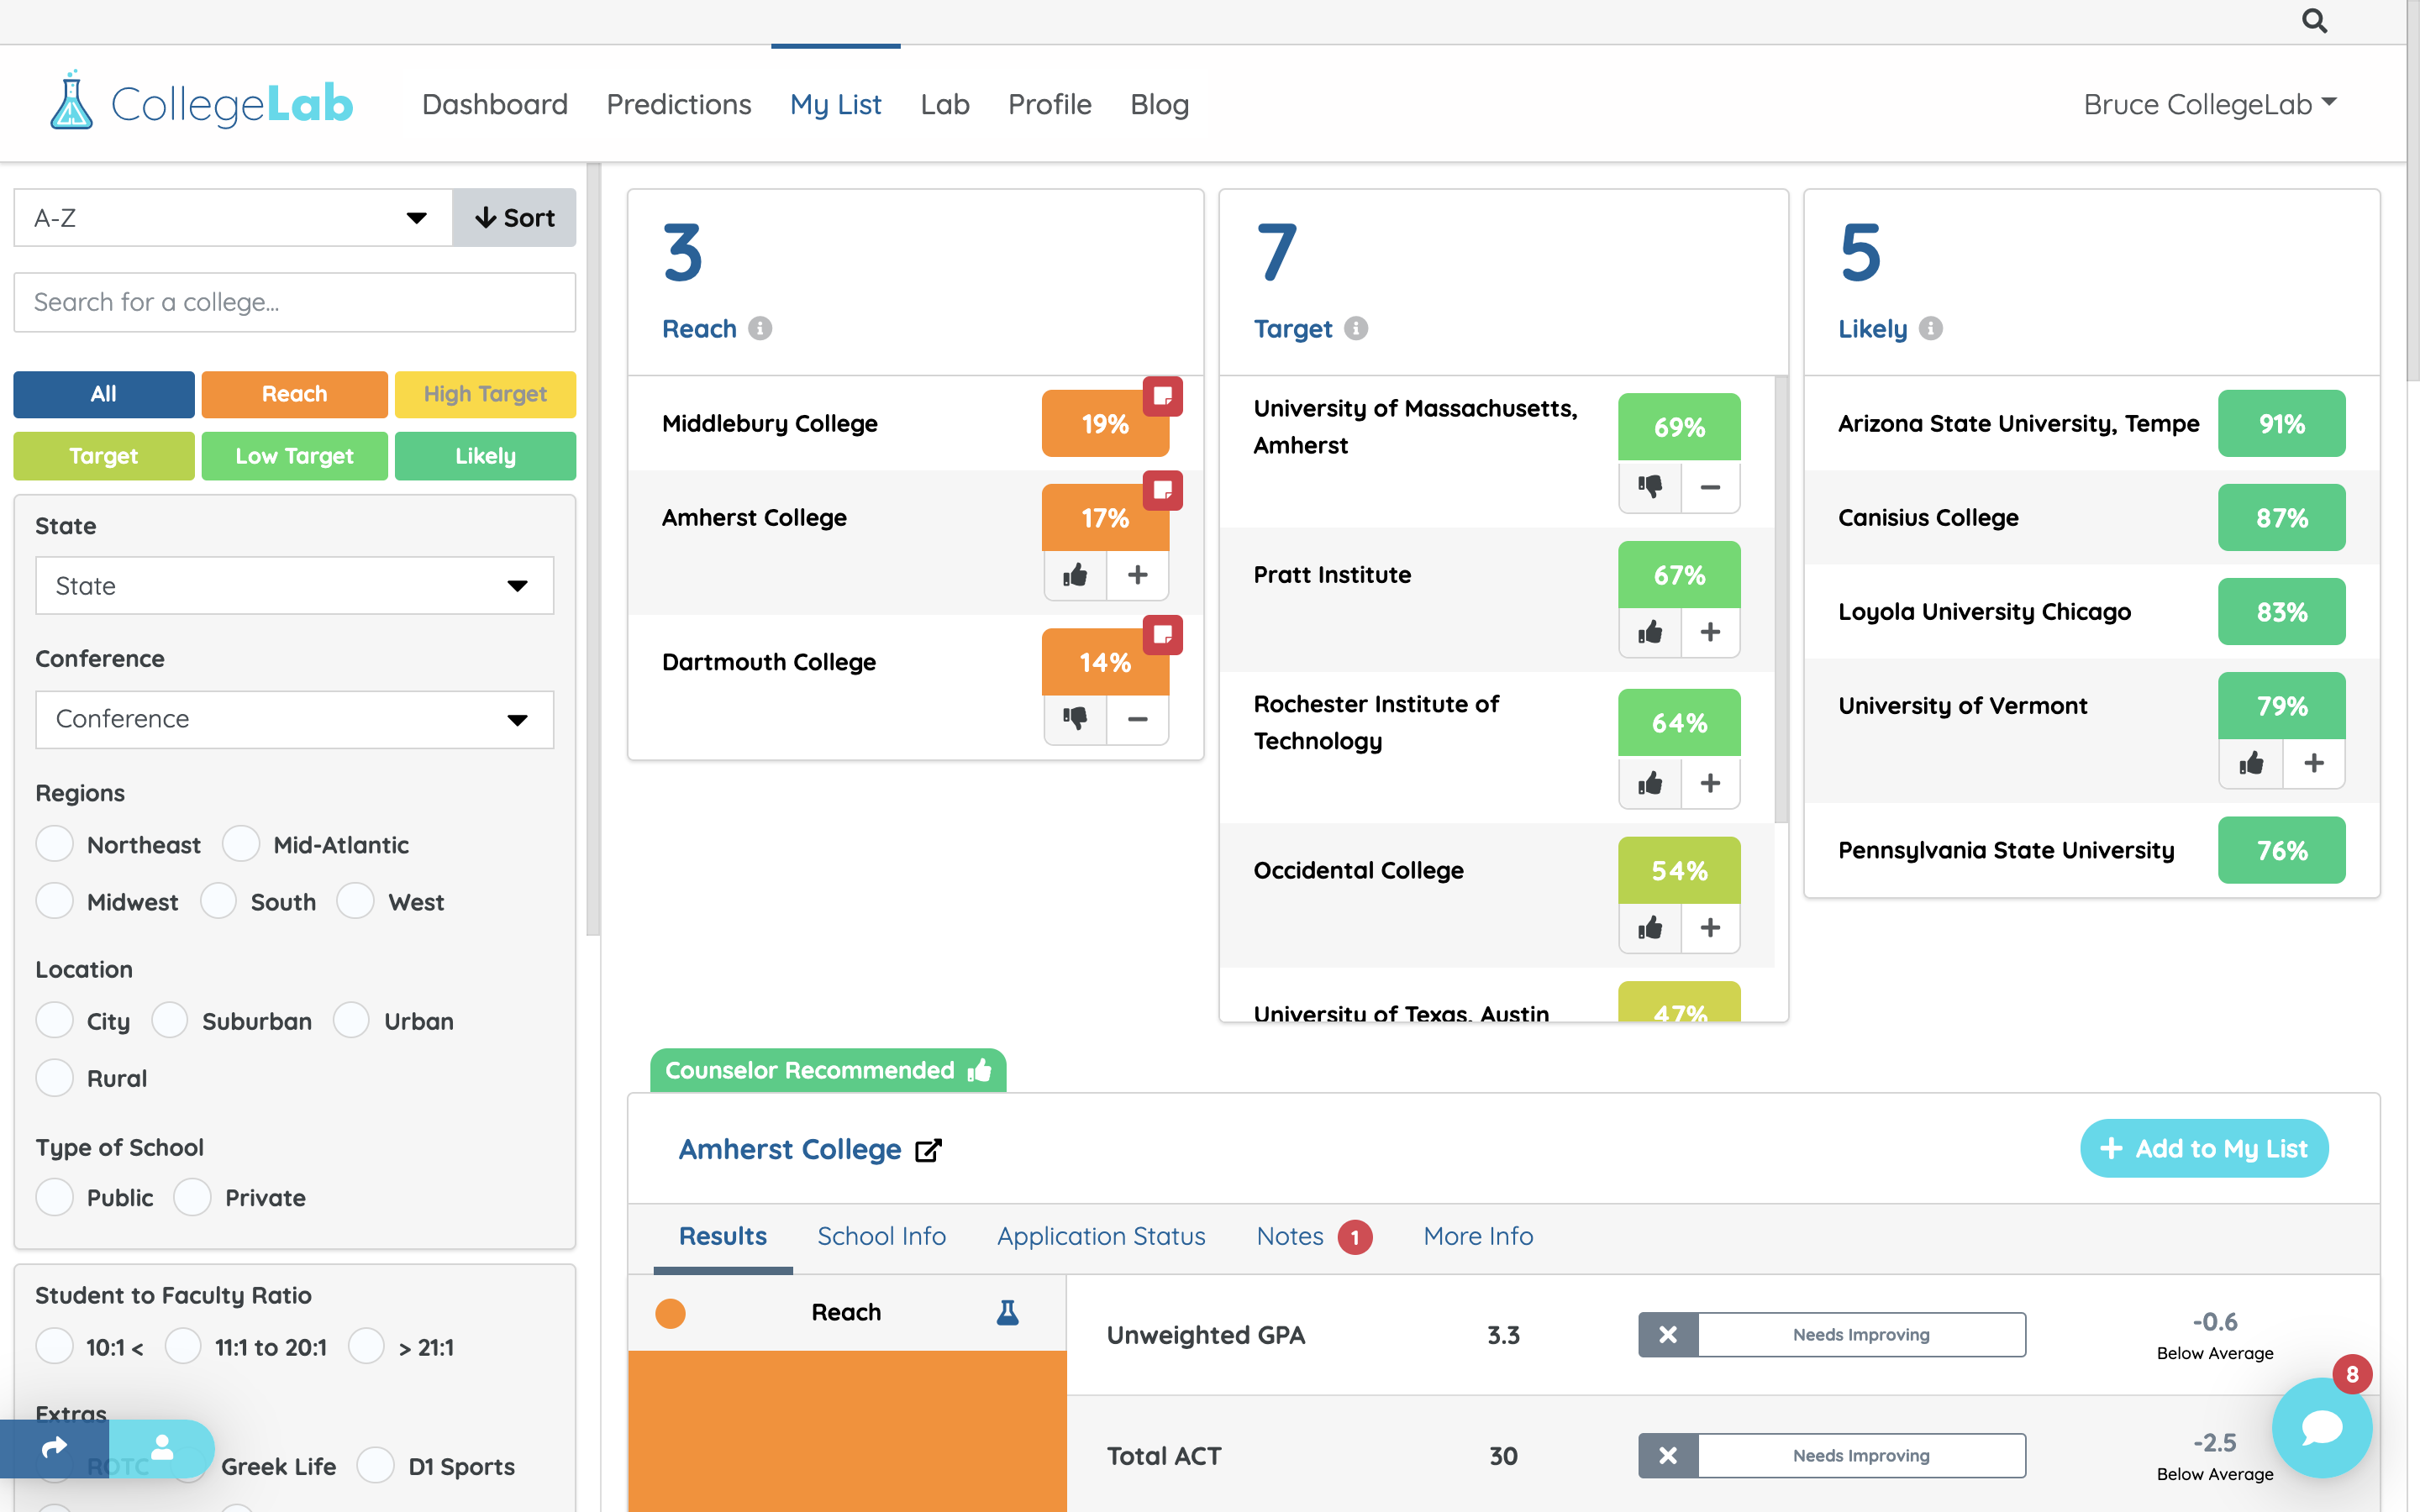Open the Bruce CollegeLab account menu
The height and width of the screenshot is (1512, 2420).
(x=2210, y=104)
